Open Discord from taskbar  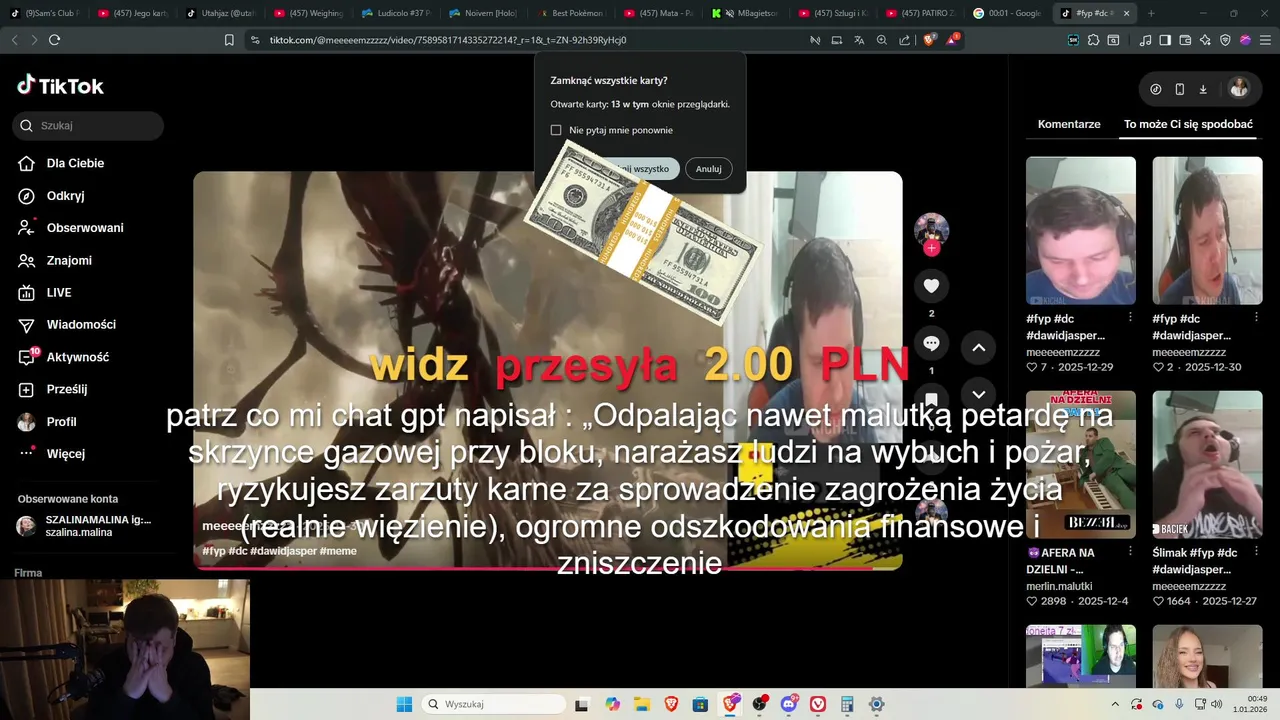tap(790, 704)
